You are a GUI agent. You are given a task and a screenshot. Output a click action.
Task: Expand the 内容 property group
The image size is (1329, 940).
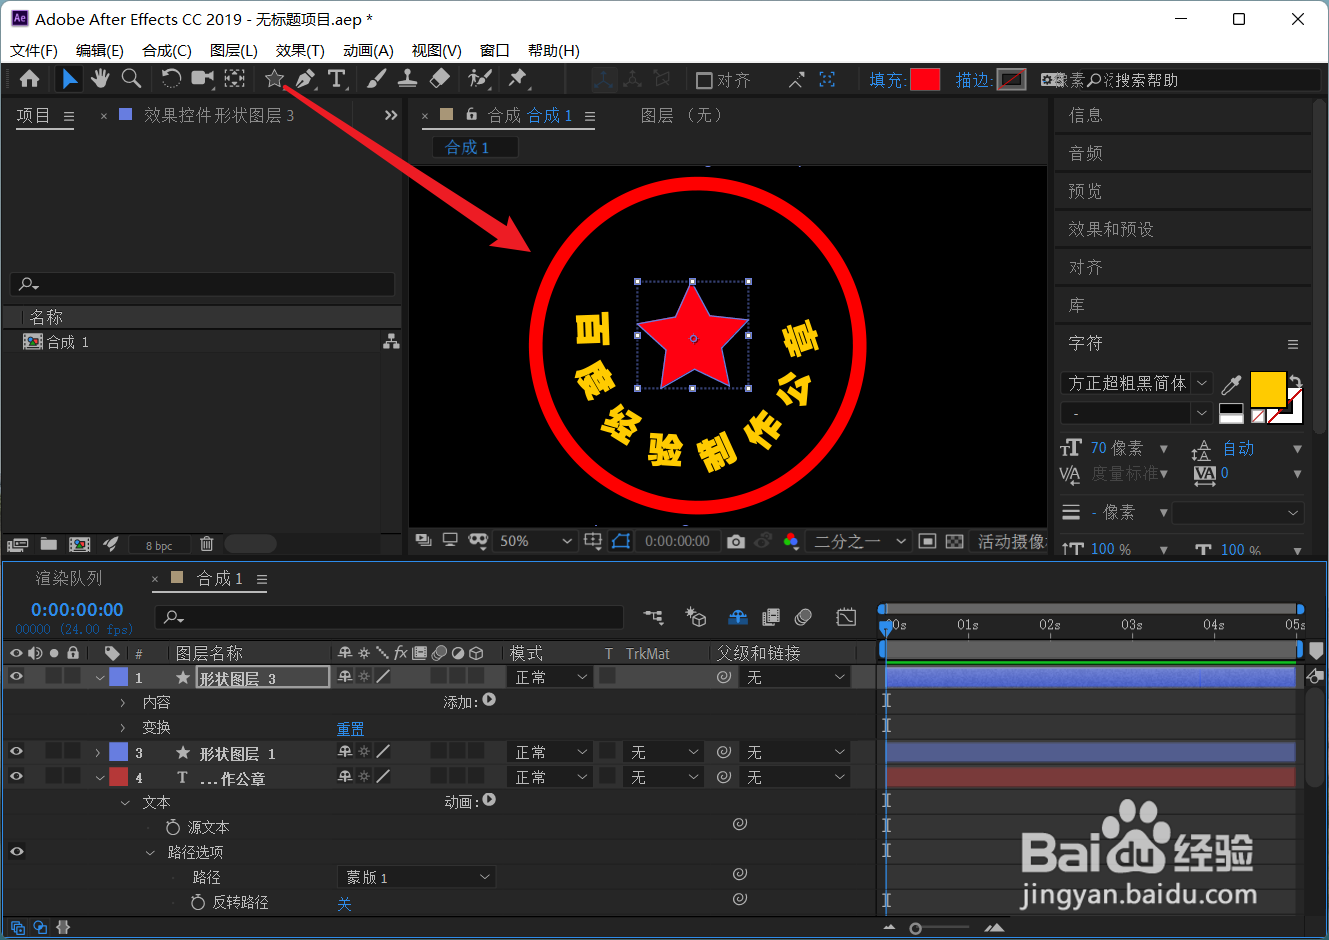123,703
